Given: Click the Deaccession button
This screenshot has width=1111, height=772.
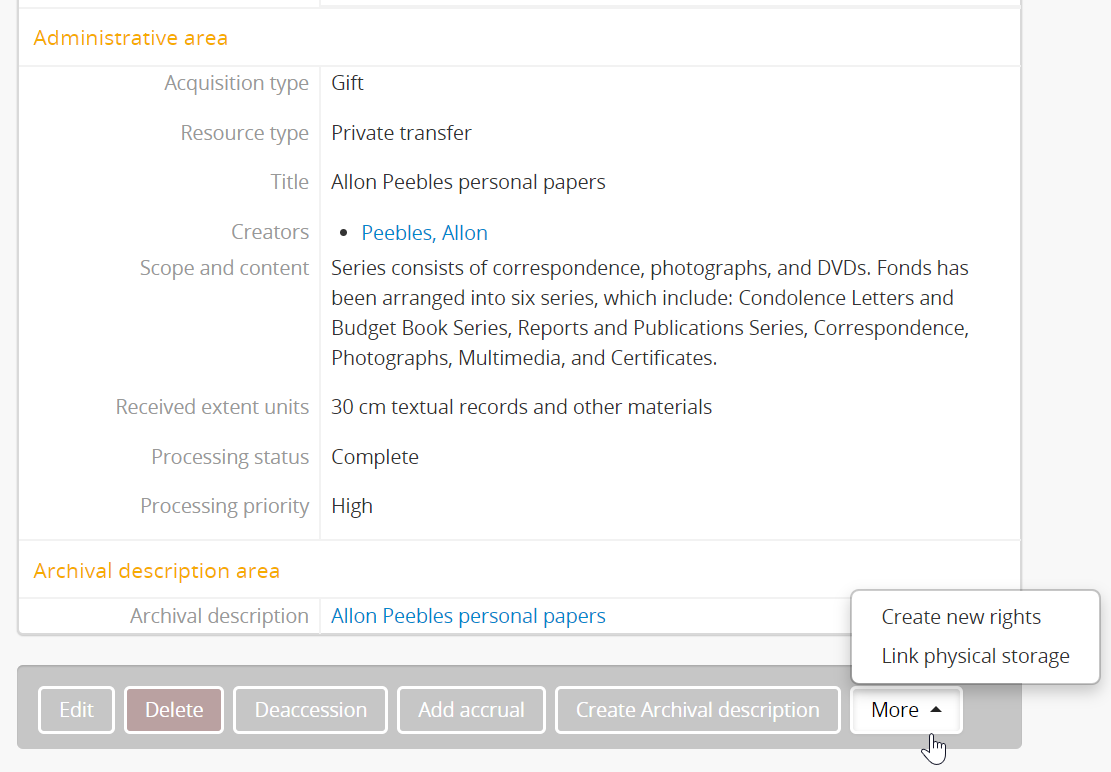Looking at the screenshot, I should coord(310,710).
